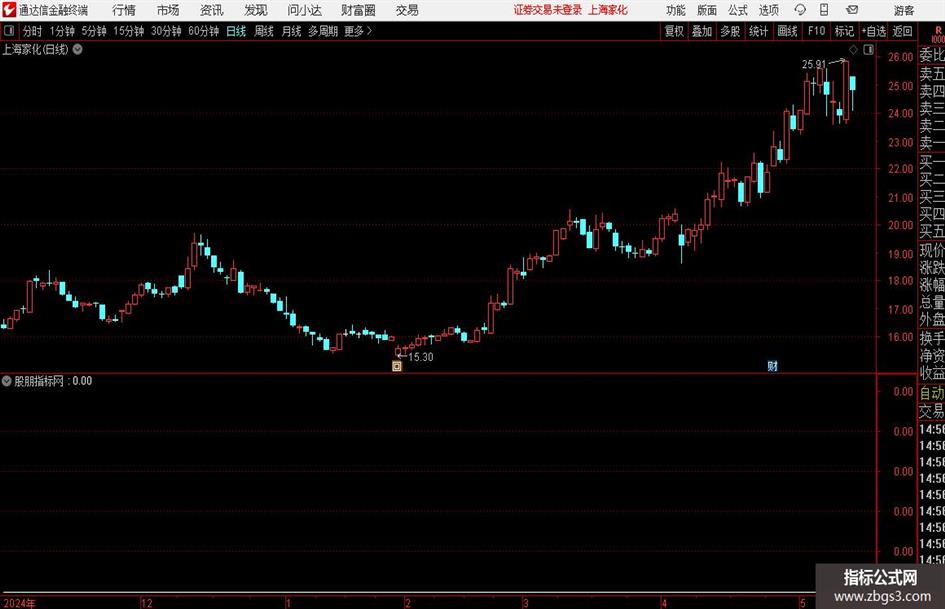Click the 标记 mark toolbar button
Viewport: 945px width, 609px height.
click(844, 31)
